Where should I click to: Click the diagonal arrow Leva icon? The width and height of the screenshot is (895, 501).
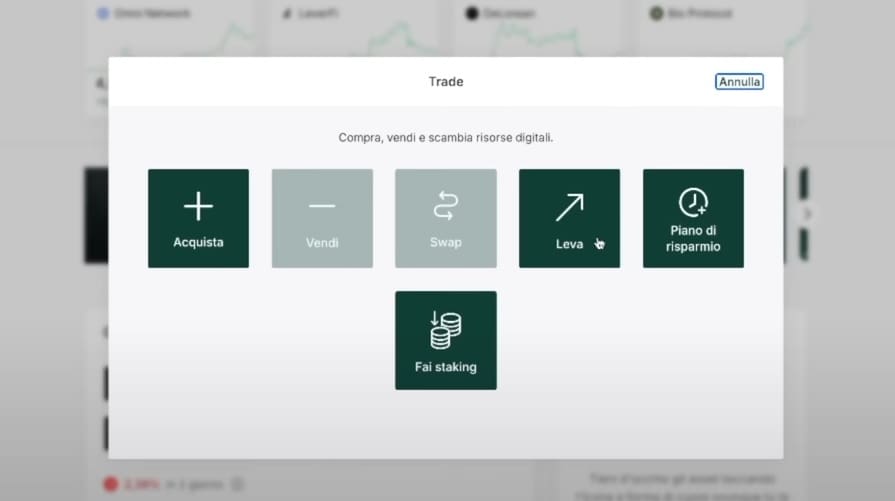coord(569,207)
